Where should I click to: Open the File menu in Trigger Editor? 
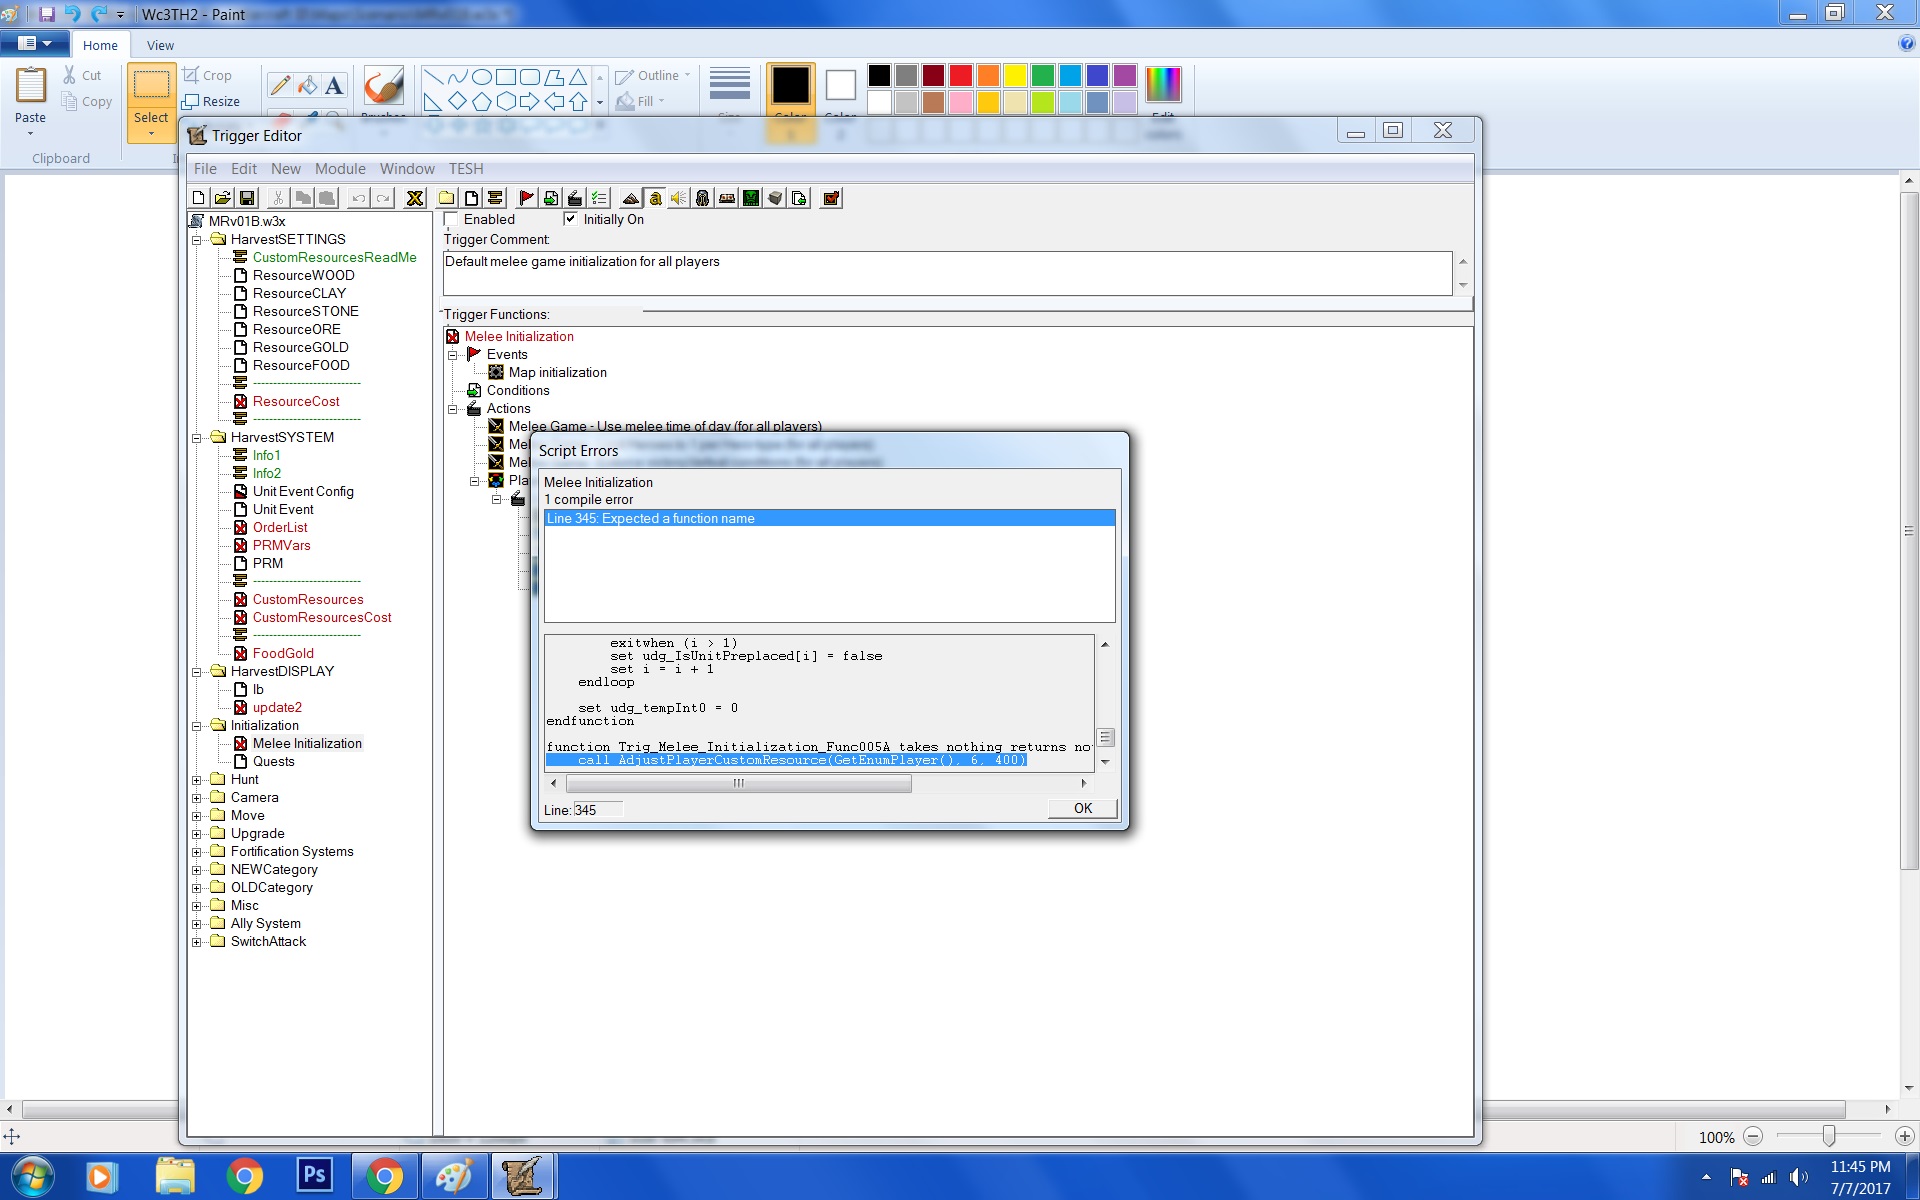click(x=205, y=169)
